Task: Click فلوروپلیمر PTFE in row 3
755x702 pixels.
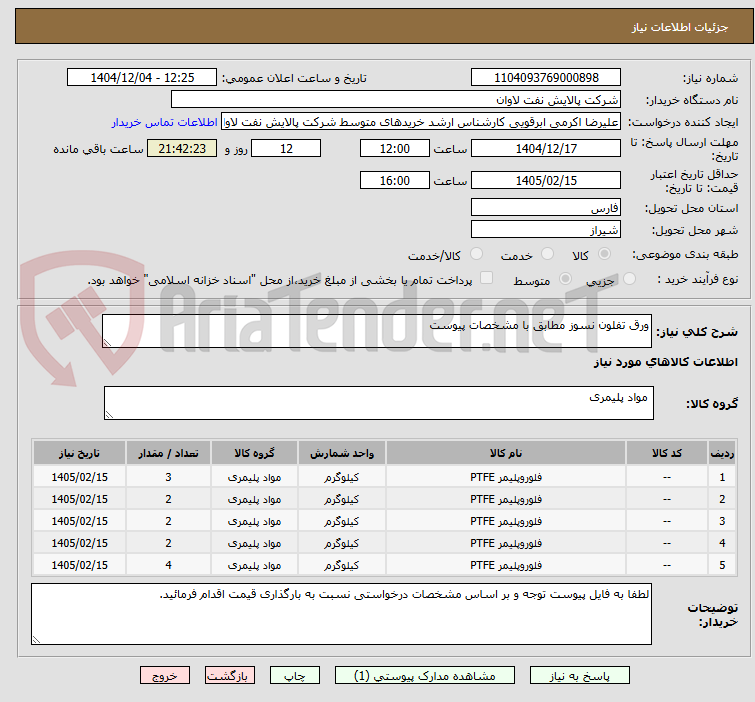Action: 506,521
